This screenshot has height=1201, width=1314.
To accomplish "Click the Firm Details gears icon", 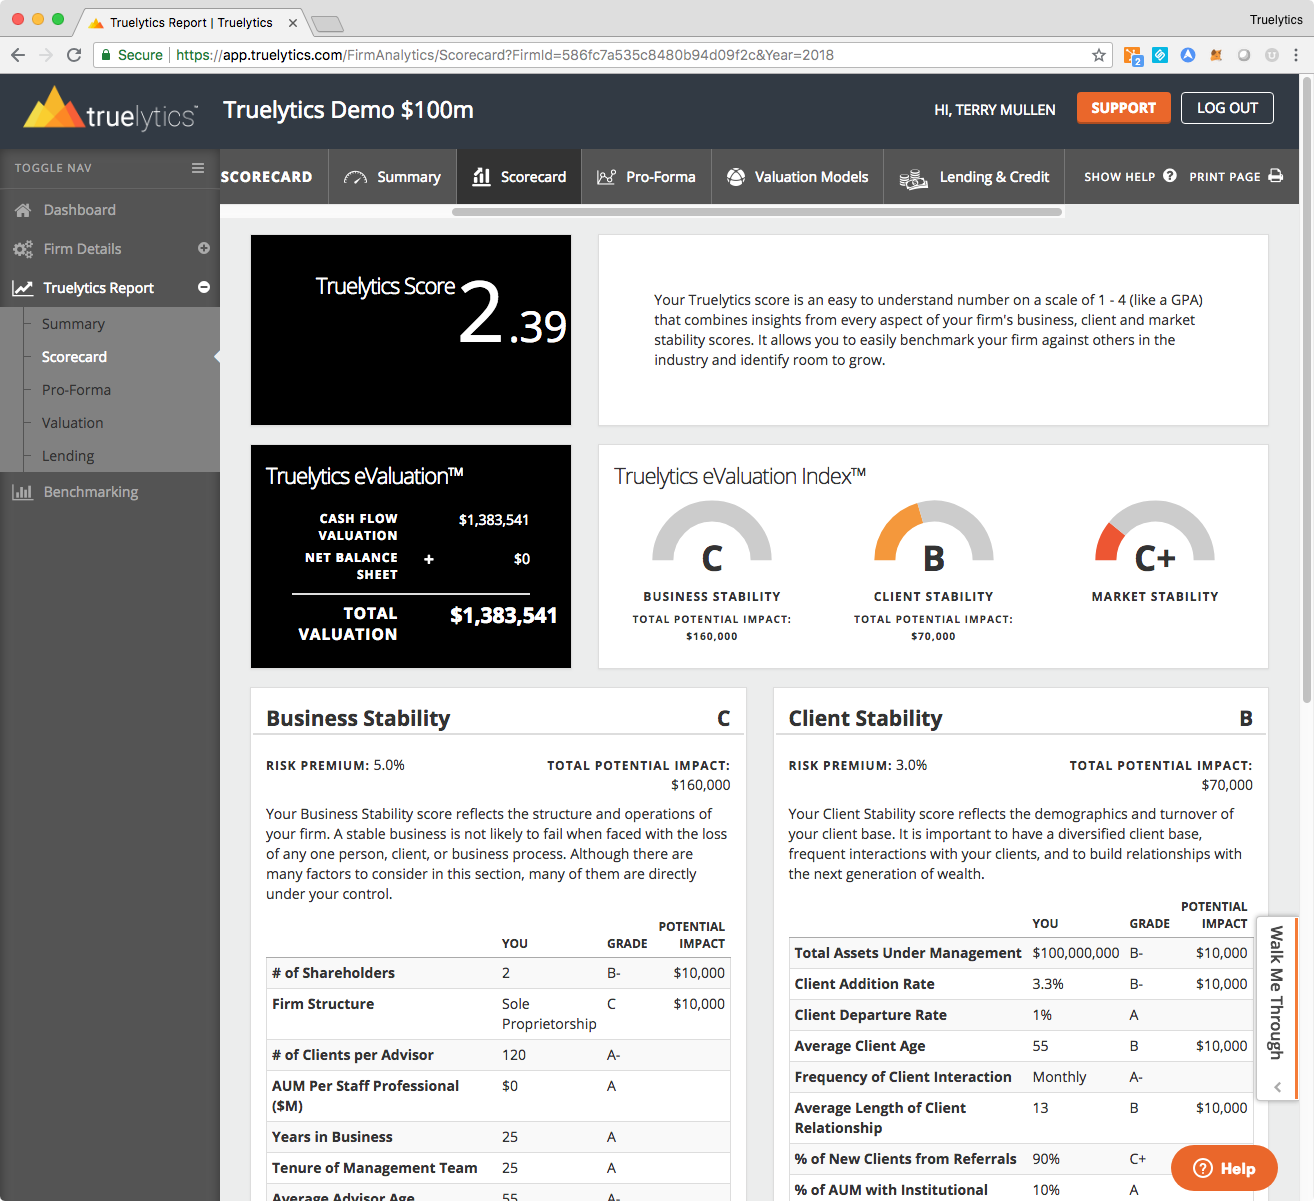I will coord(22,249).
